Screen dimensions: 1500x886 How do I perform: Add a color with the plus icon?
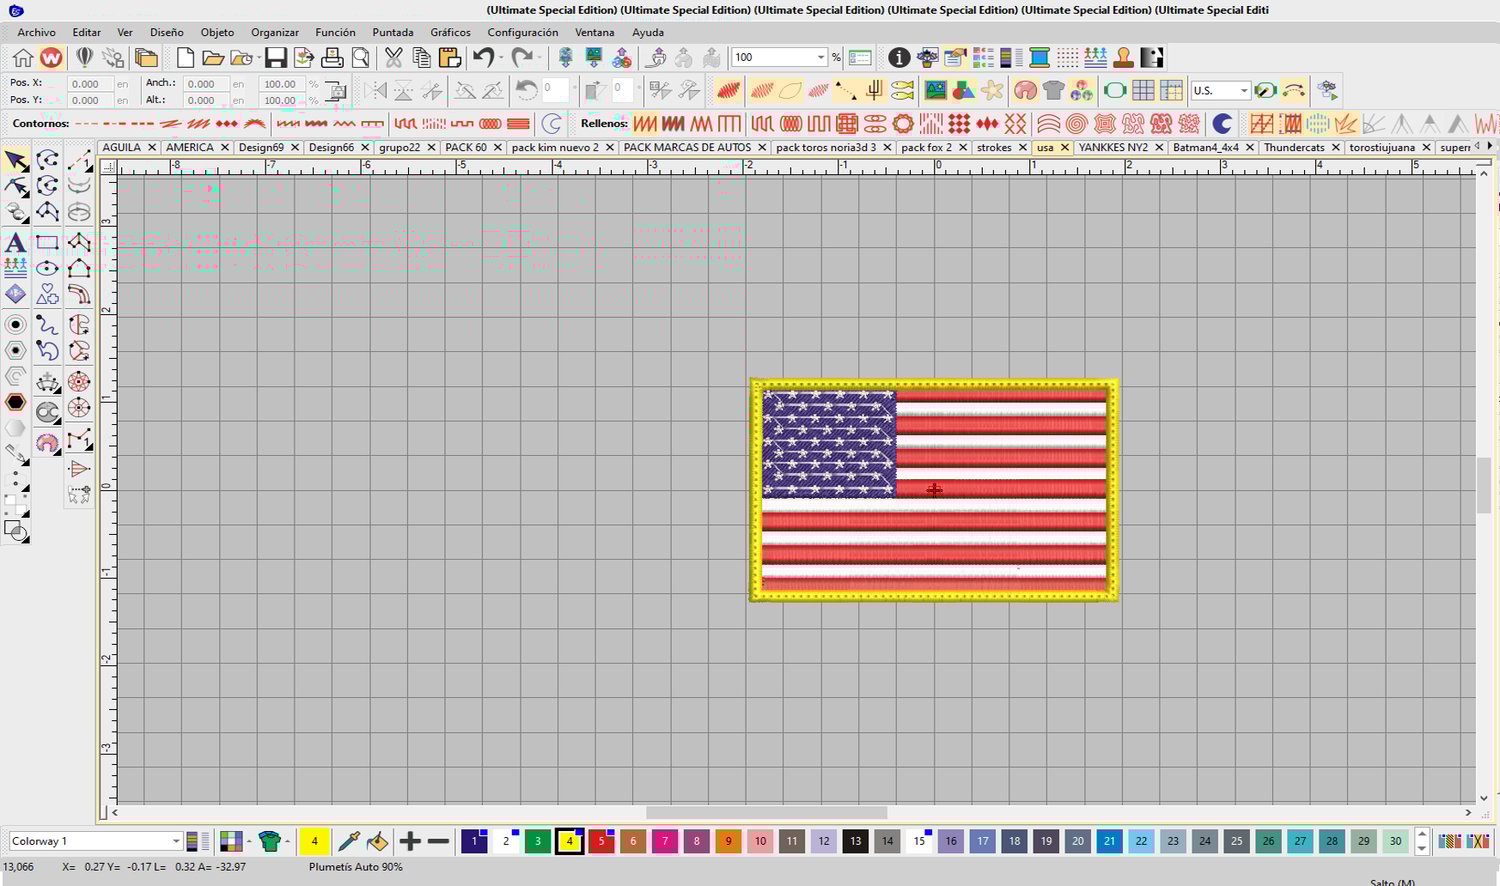pyautogui.click(x=410, y=841)
